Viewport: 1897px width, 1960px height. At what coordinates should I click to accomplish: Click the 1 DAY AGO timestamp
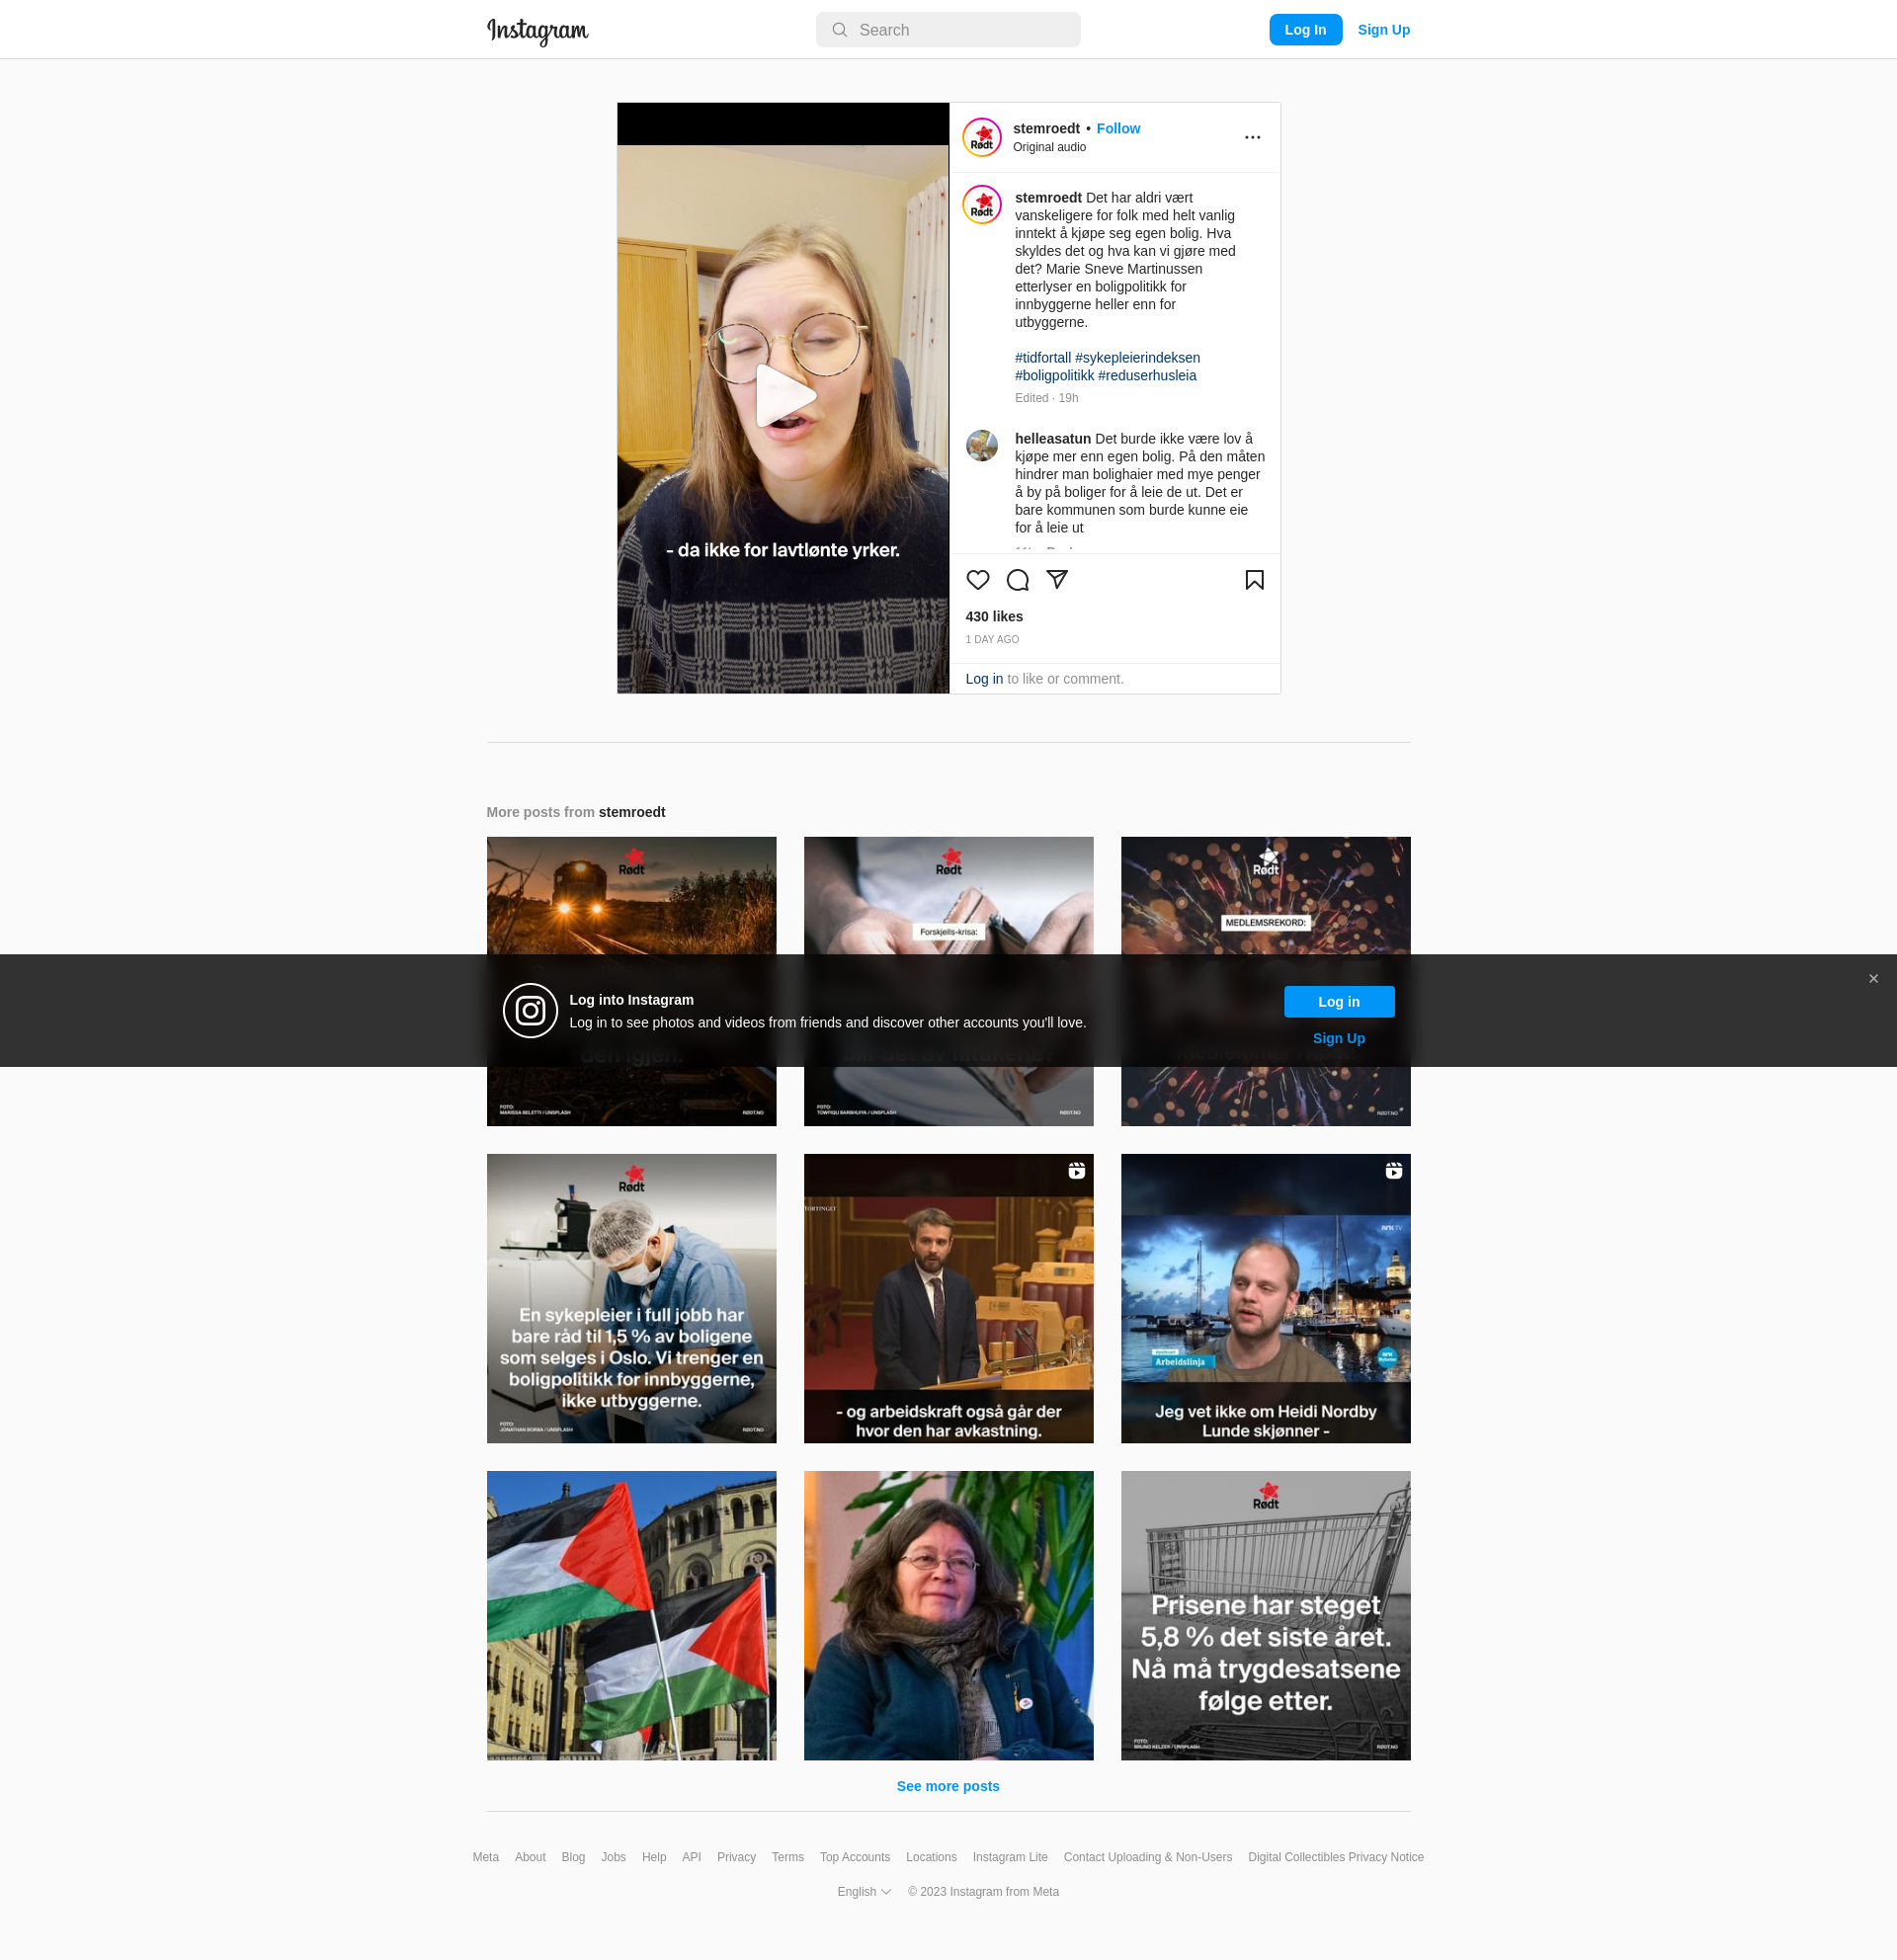click(x=992, y=640)
